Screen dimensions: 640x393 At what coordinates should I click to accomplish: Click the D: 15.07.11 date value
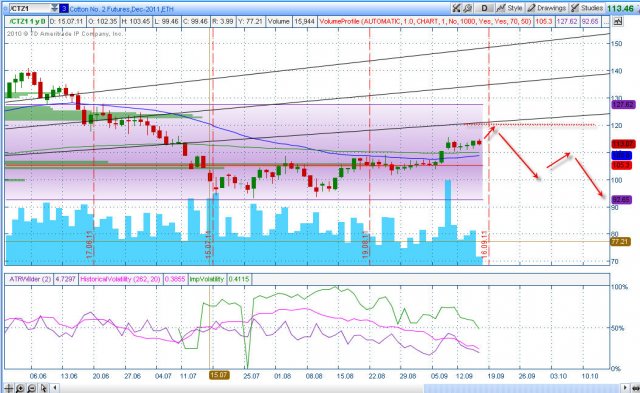point(67,21)
